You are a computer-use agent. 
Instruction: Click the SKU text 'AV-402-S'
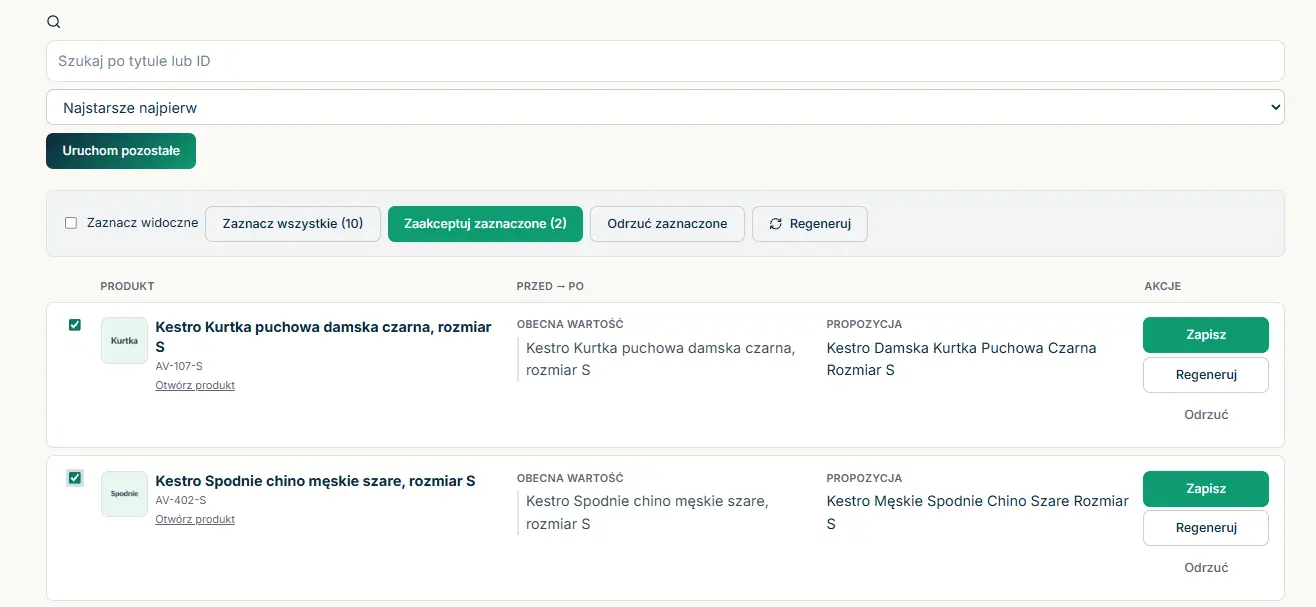tap(181, 500)
